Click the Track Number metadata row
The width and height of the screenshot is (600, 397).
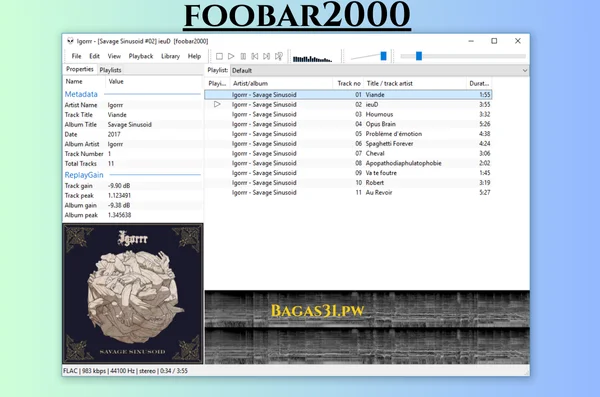133,154
